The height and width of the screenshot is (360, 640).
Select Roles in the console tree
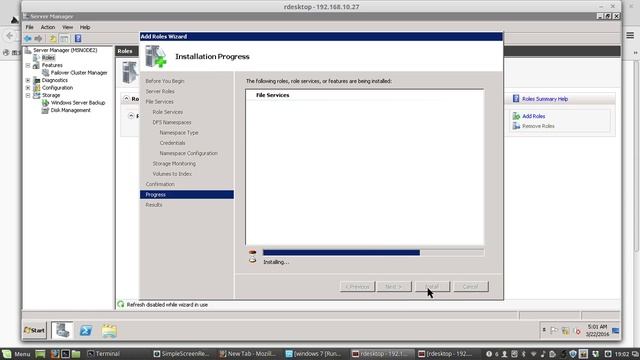pos(48,58)
